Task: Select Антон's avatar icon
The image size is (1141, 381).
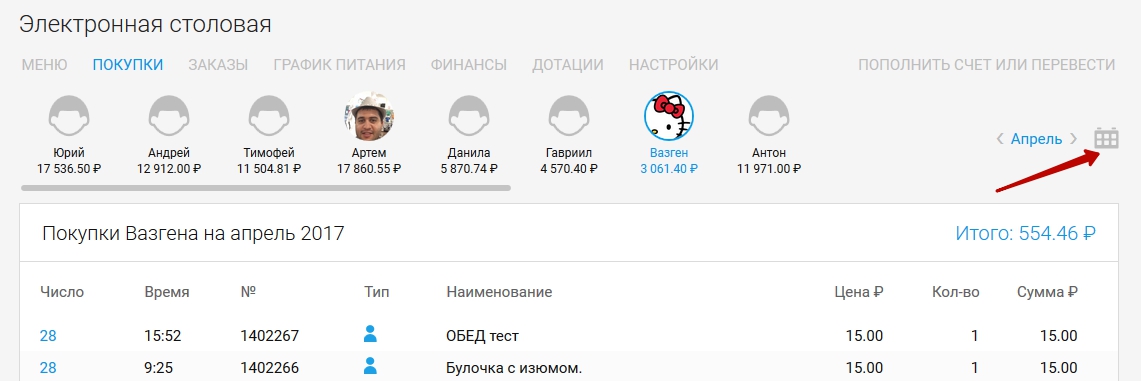Action: (770, 116)
